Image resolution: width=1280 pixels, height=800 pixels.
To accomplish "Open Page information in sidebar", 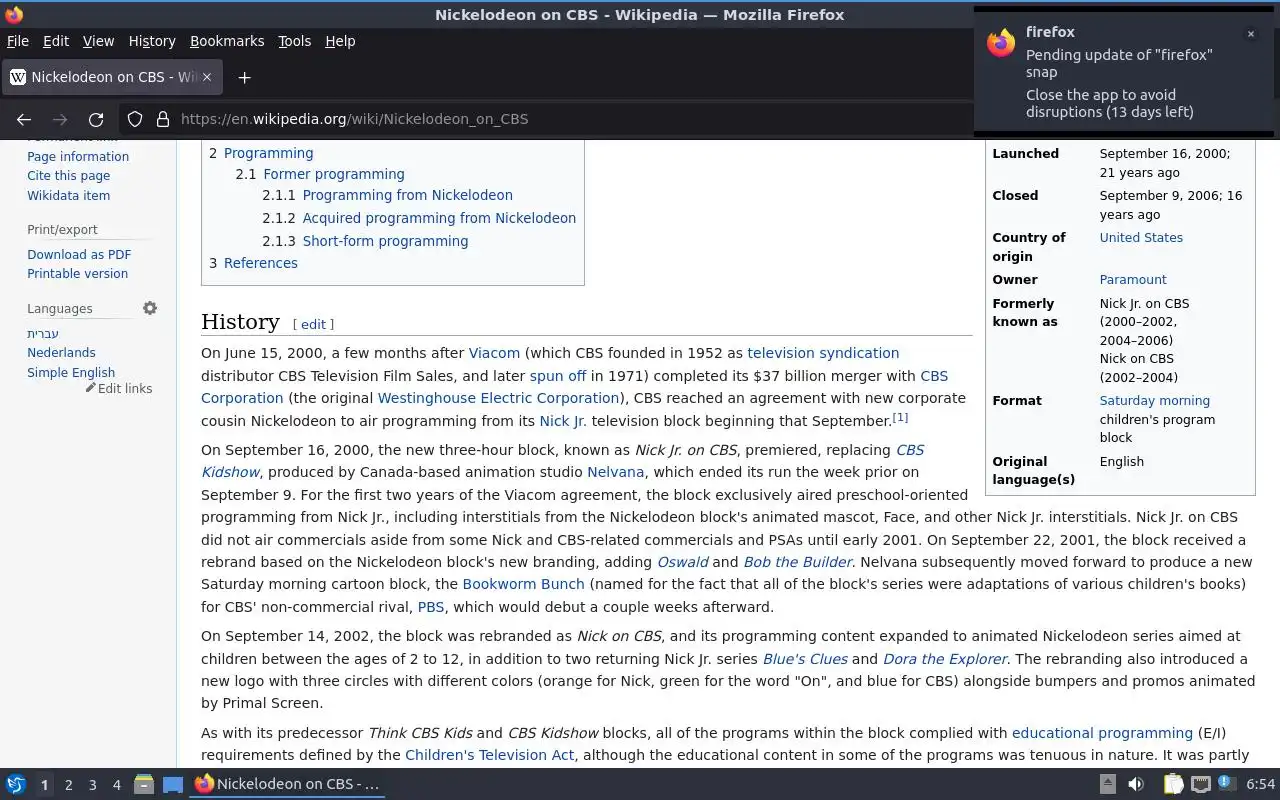I will pyautogui.click(x=78, y=157).
